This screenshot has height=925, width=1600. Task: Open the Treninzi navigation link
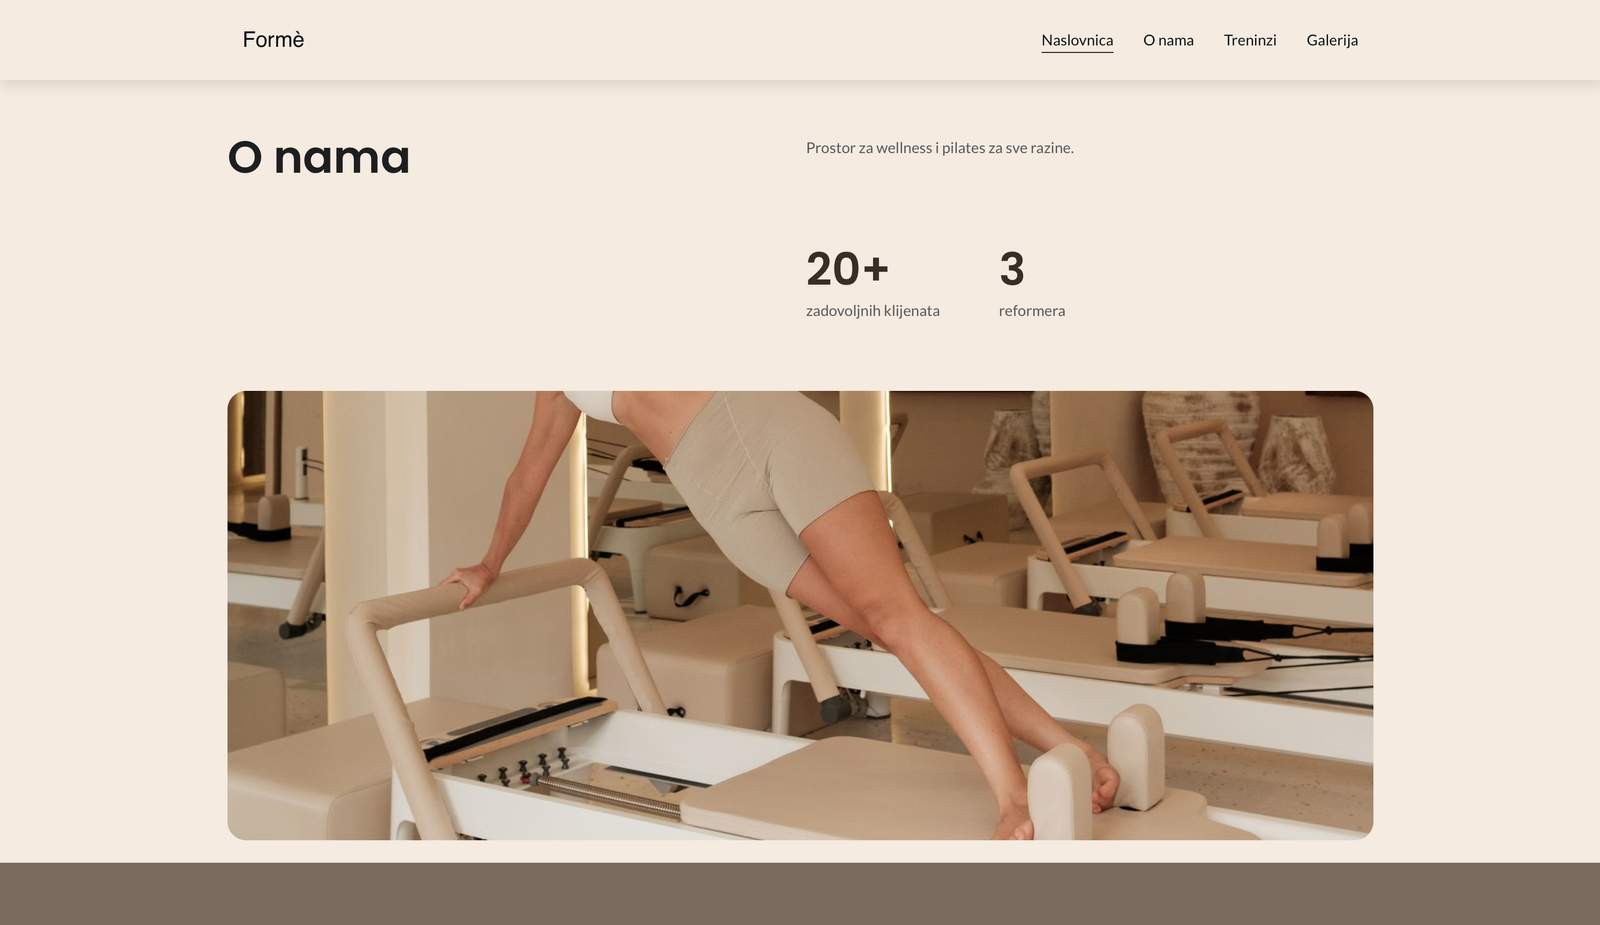1250,40
